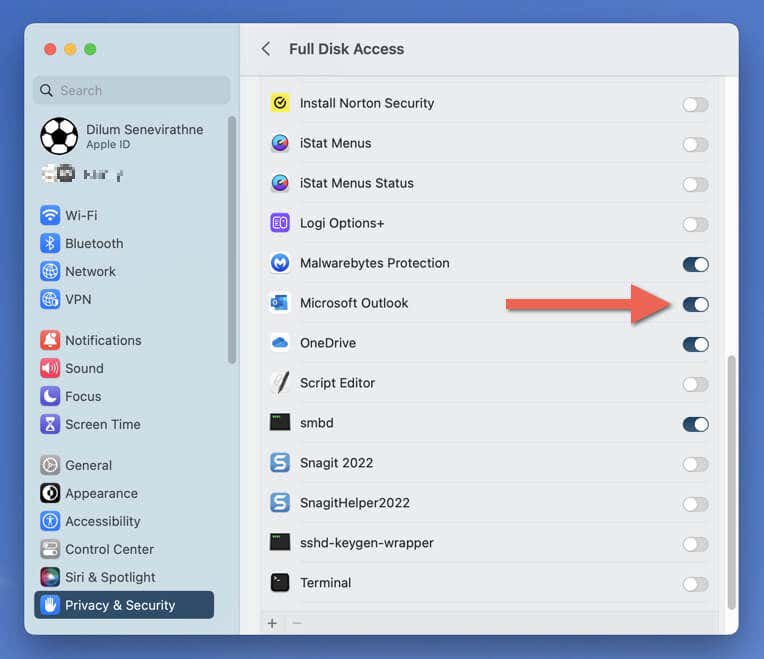Click the search magnifying glass icon
The image size is (764, 659).
coord(46,90)
